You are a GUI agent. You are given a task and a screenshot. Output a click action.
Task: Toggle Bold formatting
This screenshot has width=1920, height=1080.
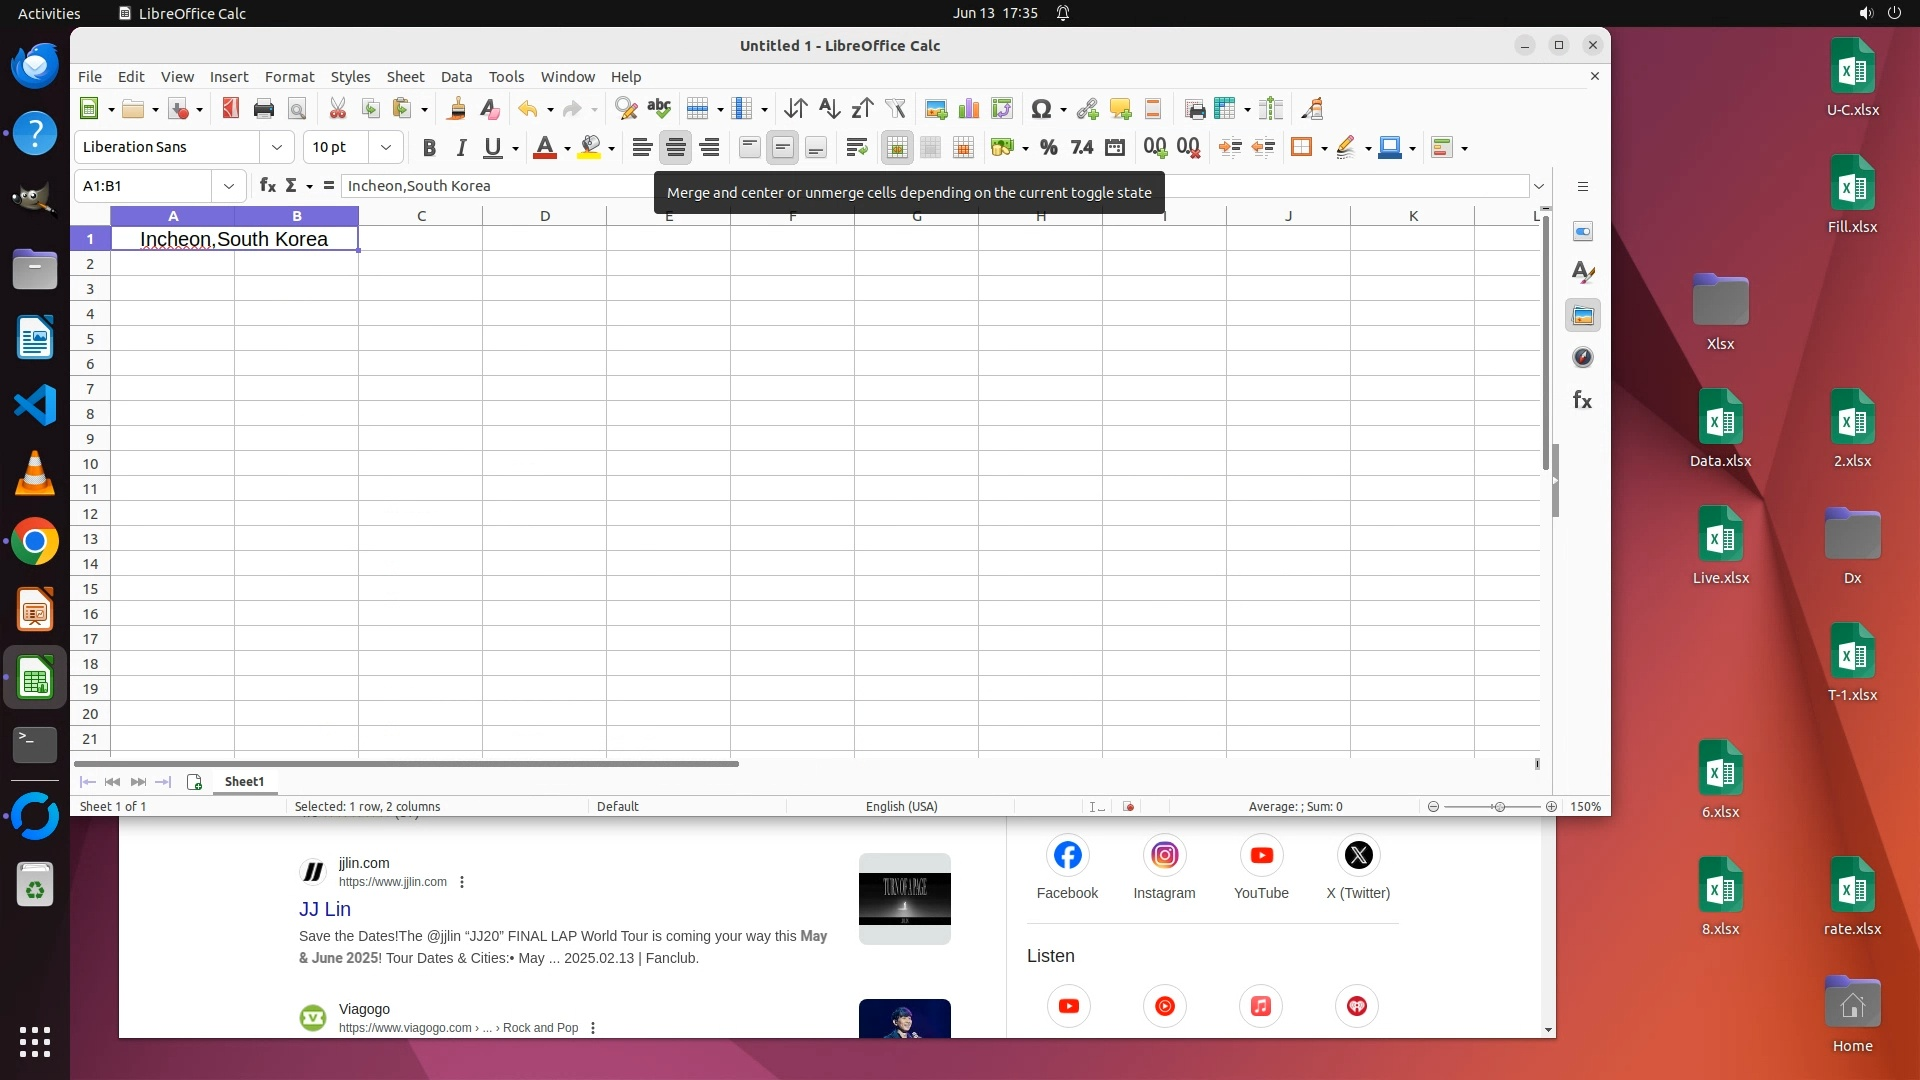(429, 148)
